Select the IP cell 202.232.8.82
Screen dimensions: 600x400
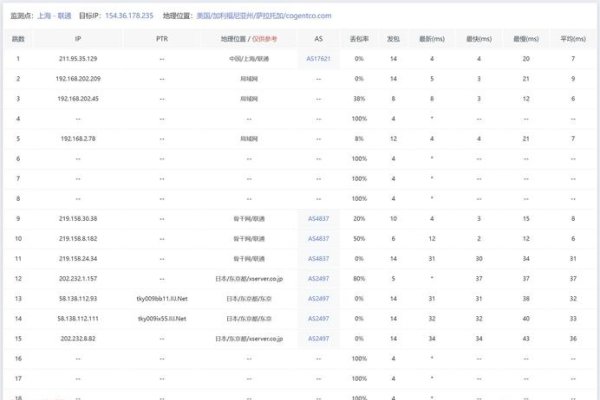point(78,339)
